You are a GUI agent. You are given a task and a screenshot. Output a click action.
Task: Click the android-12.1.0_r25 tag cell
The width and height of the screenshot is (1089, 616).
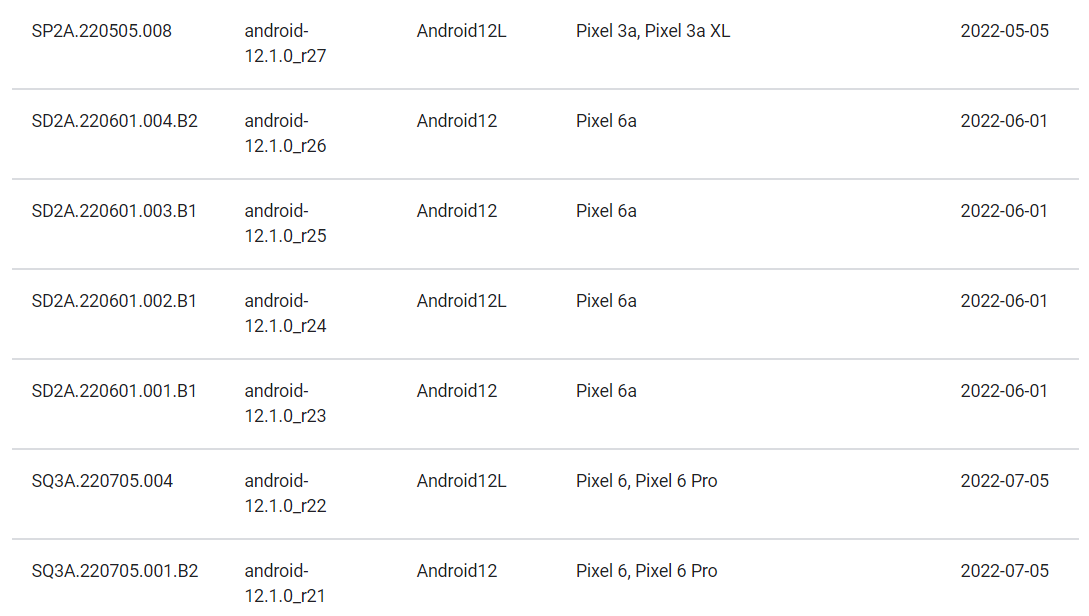[286, 223]
